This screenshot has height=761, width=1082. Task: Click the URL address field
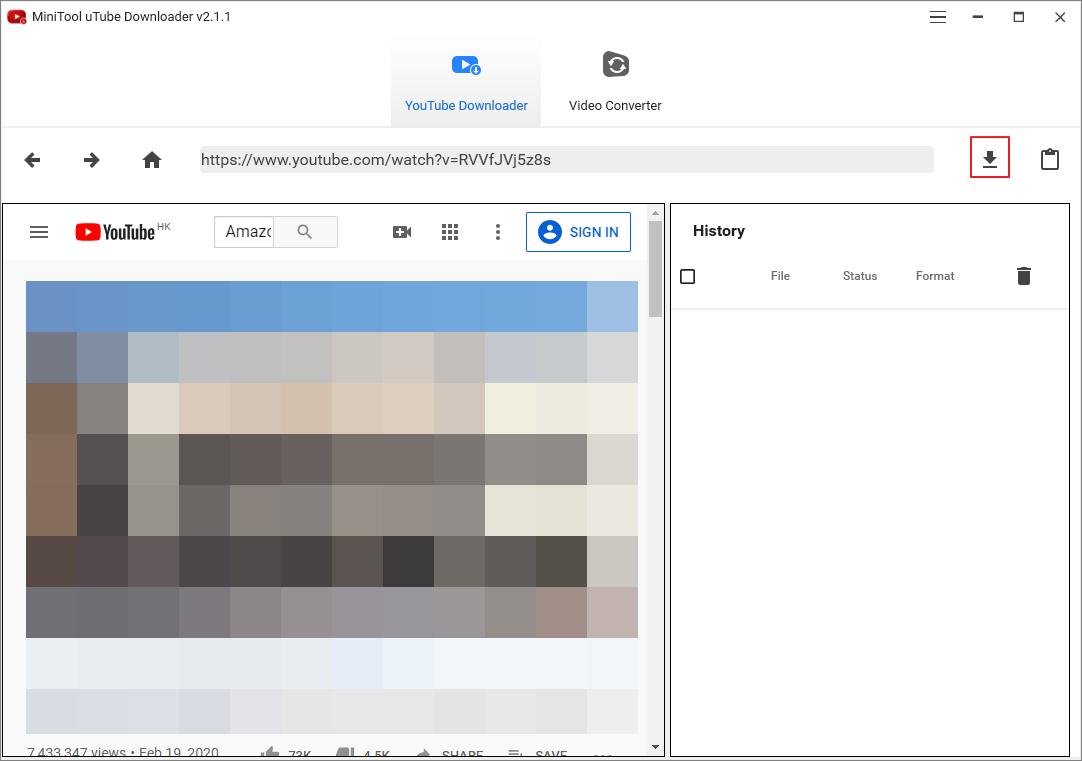567,160
